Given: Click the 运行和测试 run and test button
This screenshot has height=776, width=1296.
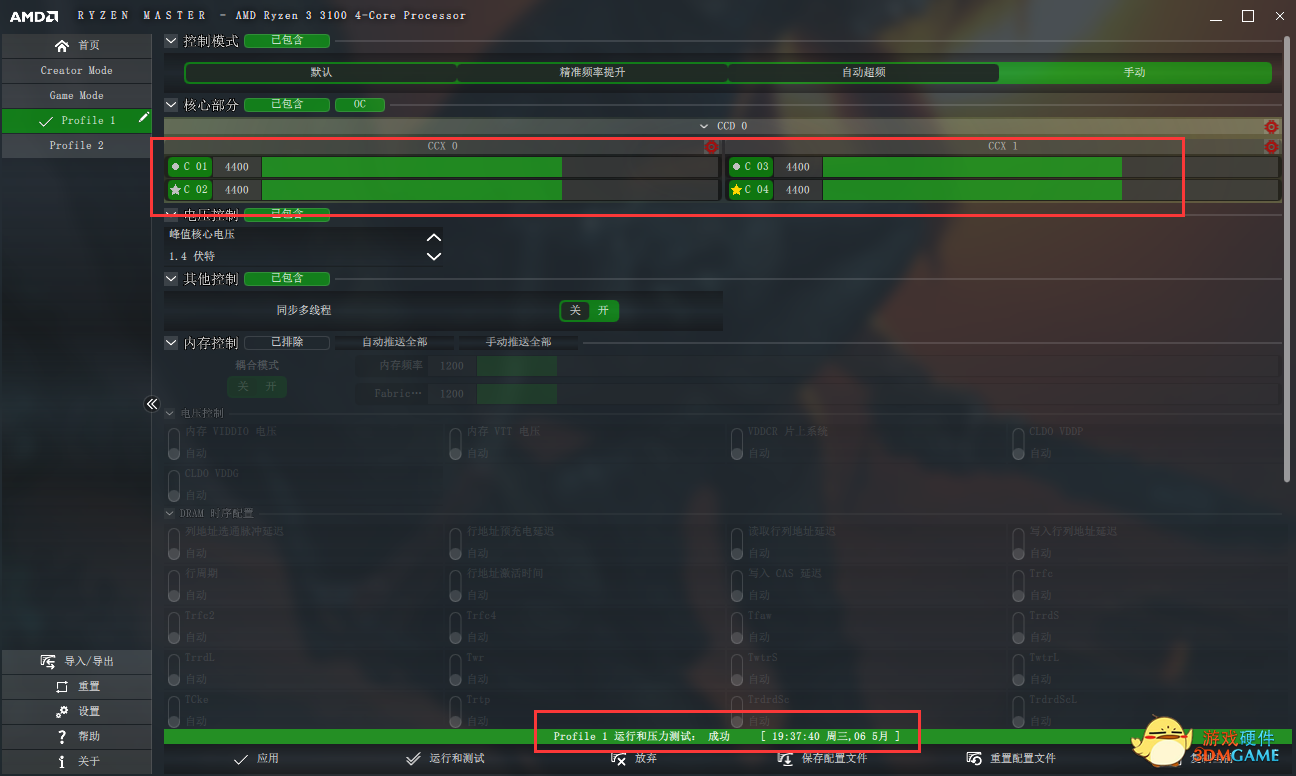Looking at the screenshot, I should point(446,759).
